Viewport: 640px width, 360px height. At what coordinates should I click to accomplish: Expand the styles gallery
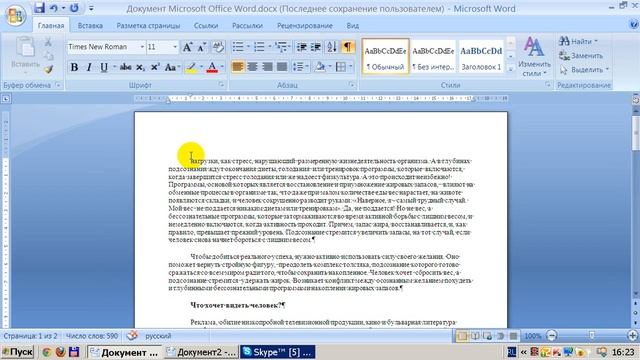pos(511,70)
